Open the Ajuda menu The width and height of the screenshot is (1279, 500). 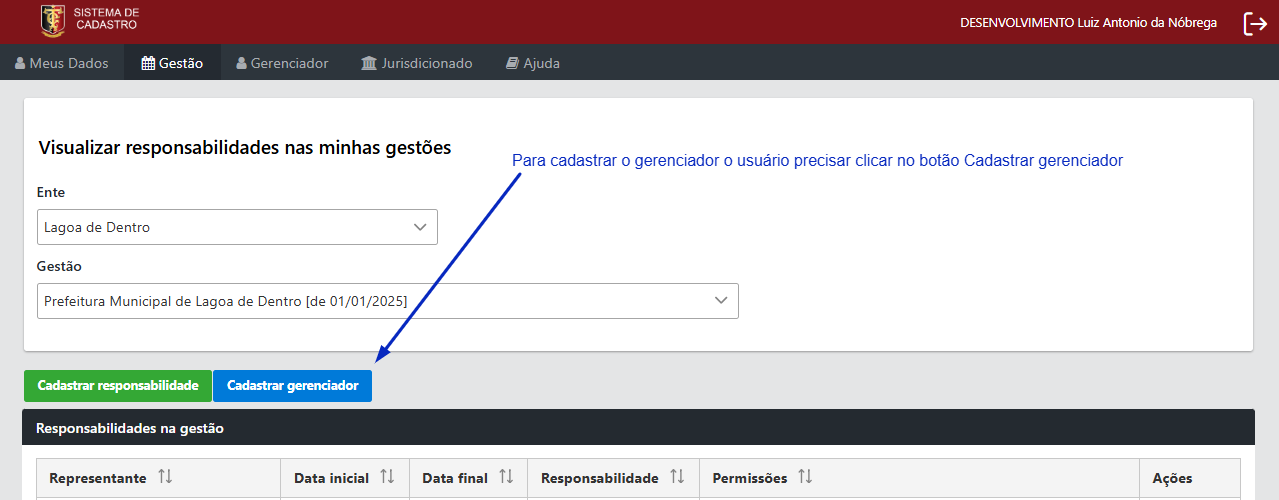532,63
